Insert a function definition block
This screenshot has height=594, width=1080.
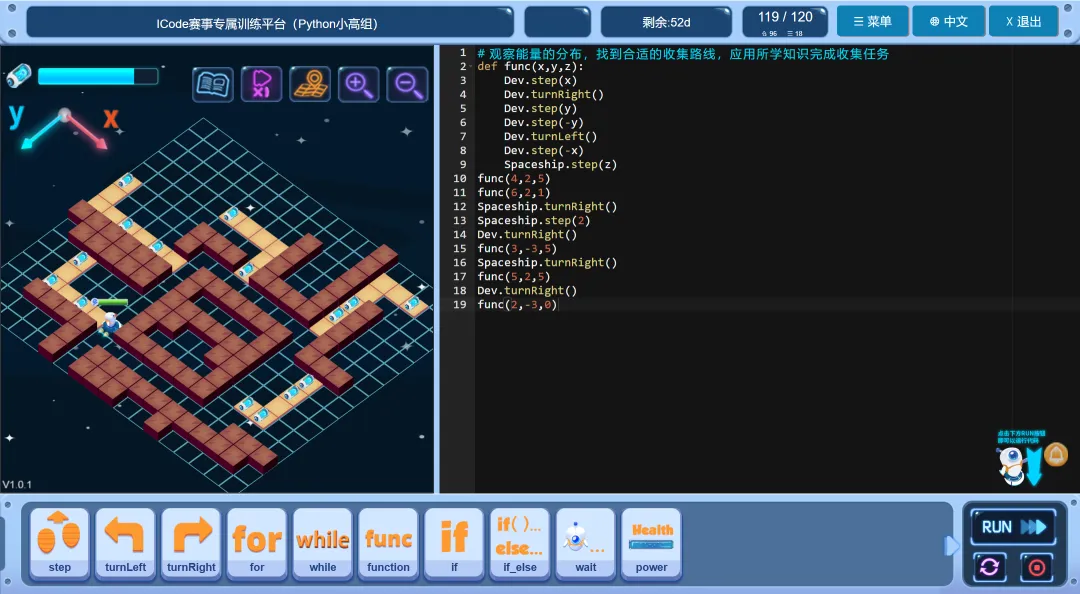point(388,543)
